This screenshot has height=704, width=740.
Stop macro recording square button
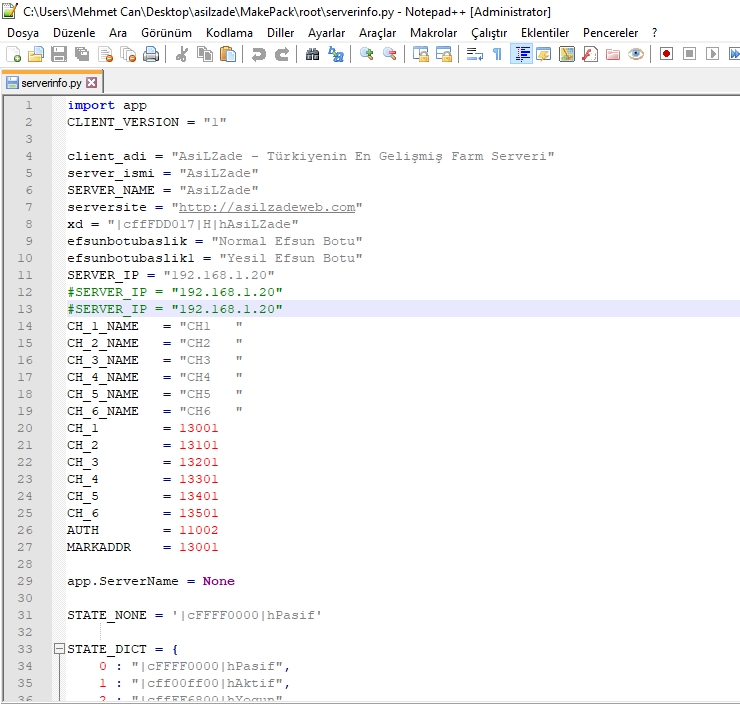(690, 54)
